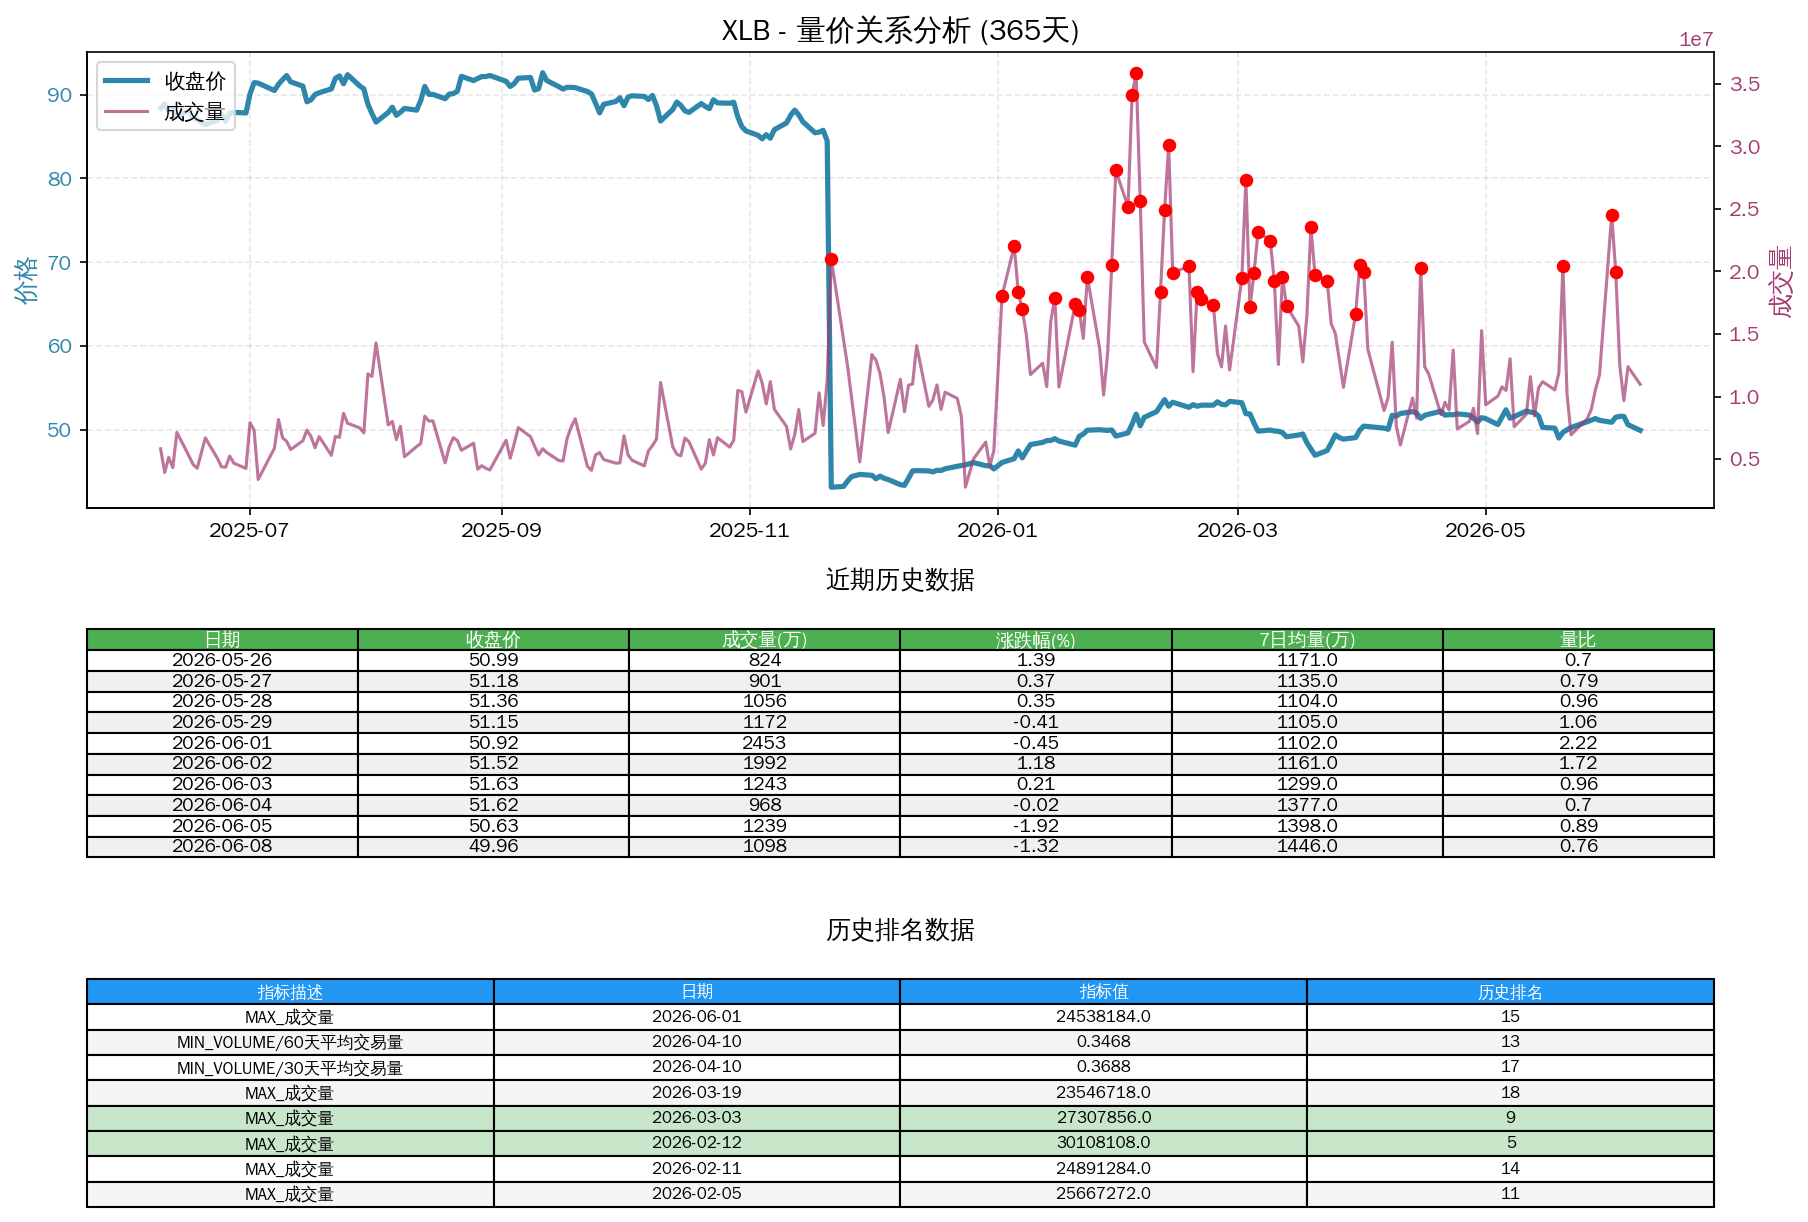Image resolution: width=1808 pixels, height=1222 pixels.
Task: Select the closing price cell 51.18
Action: pyautogui.click(x=493, y=681)
